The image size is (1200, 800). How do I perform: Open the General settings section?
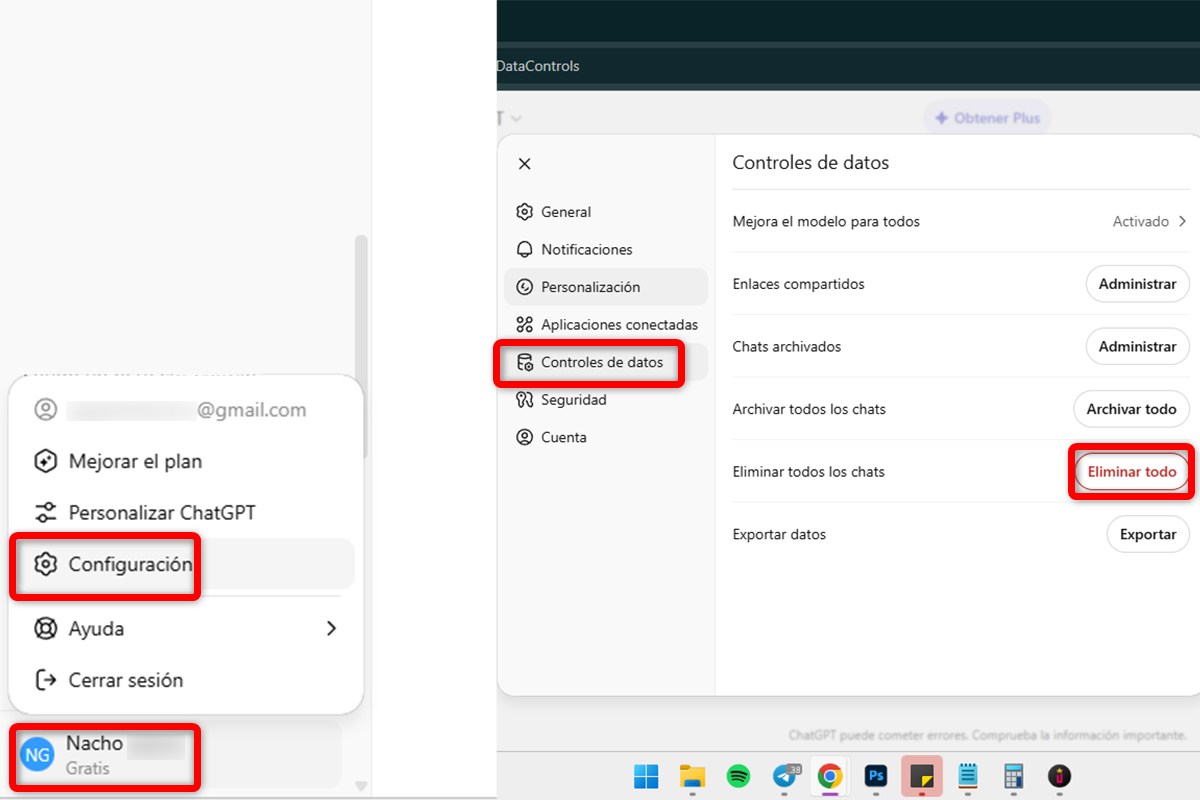coord(606,212)
